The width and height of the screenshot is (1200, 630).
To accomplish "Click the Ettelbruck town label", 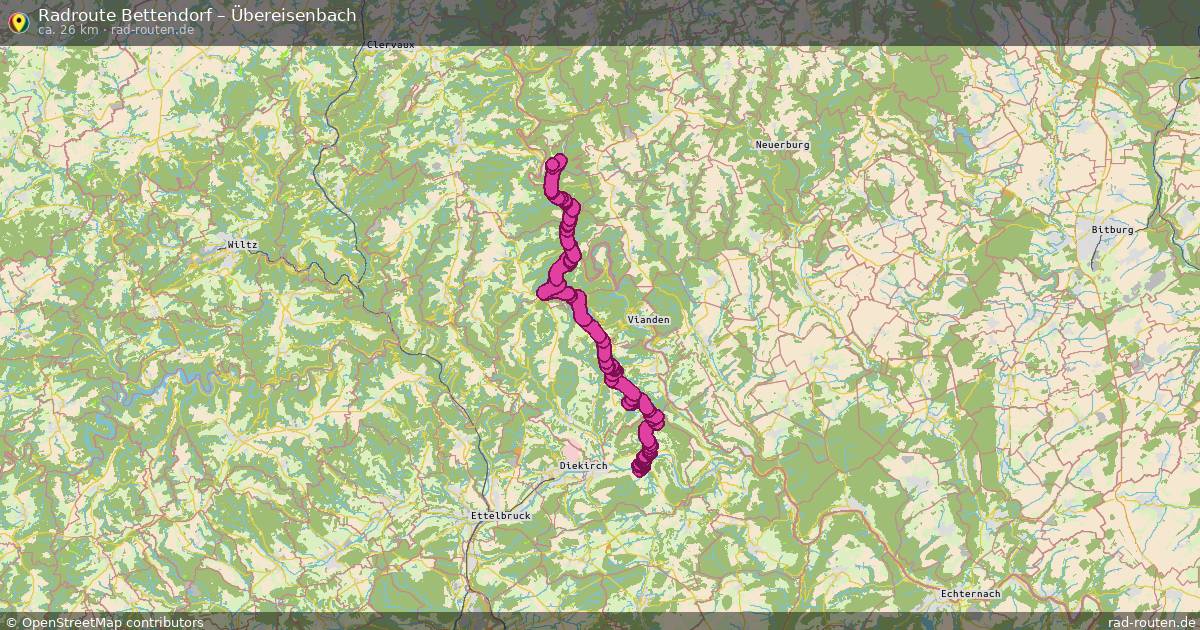I will [500, 516].
